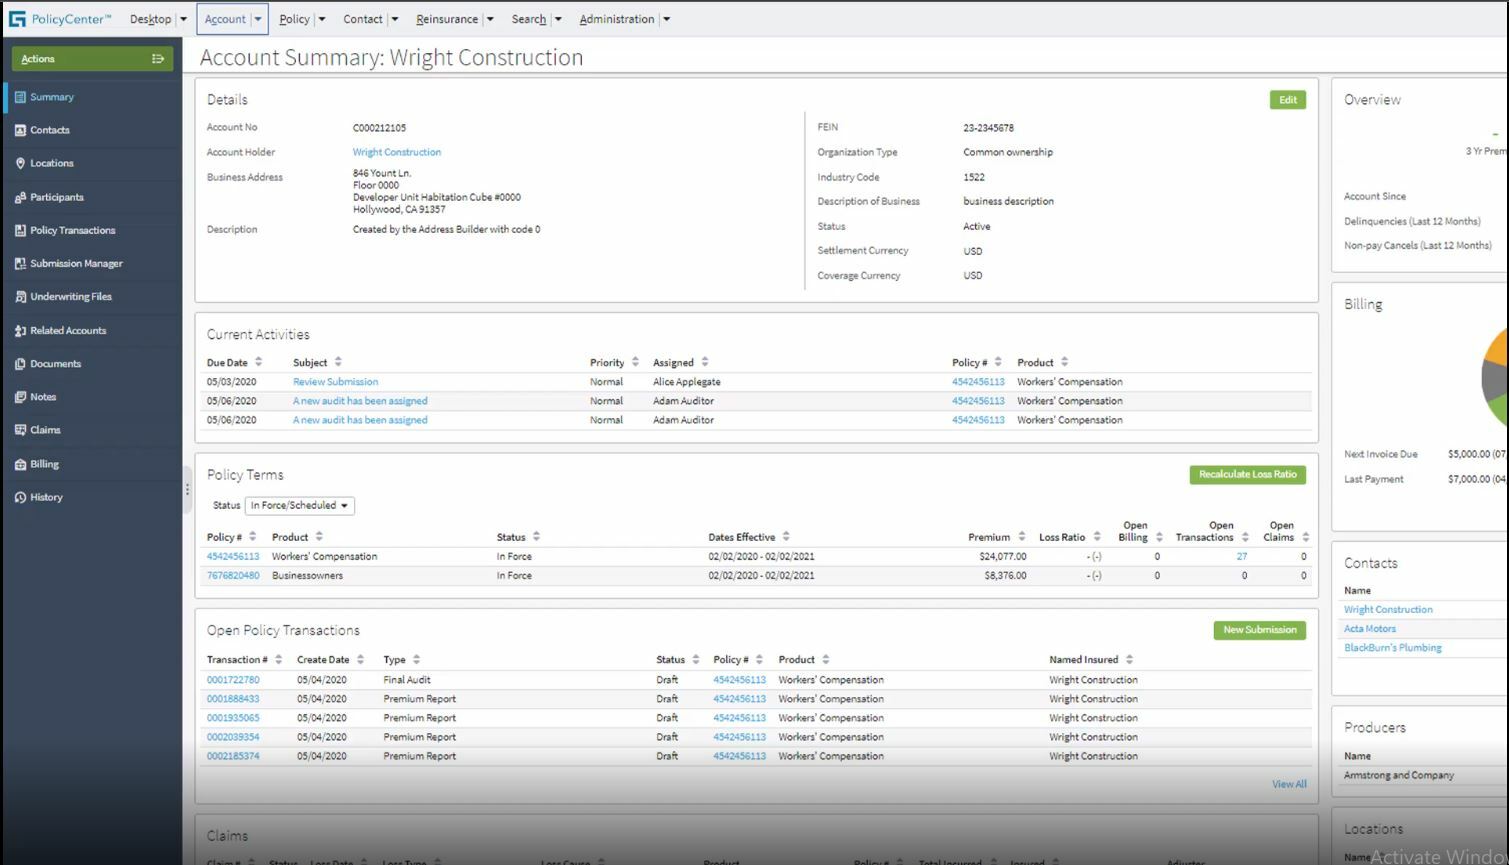Click the Participants sidebar icon
The image size is (1509, 865).
(20, 197)
